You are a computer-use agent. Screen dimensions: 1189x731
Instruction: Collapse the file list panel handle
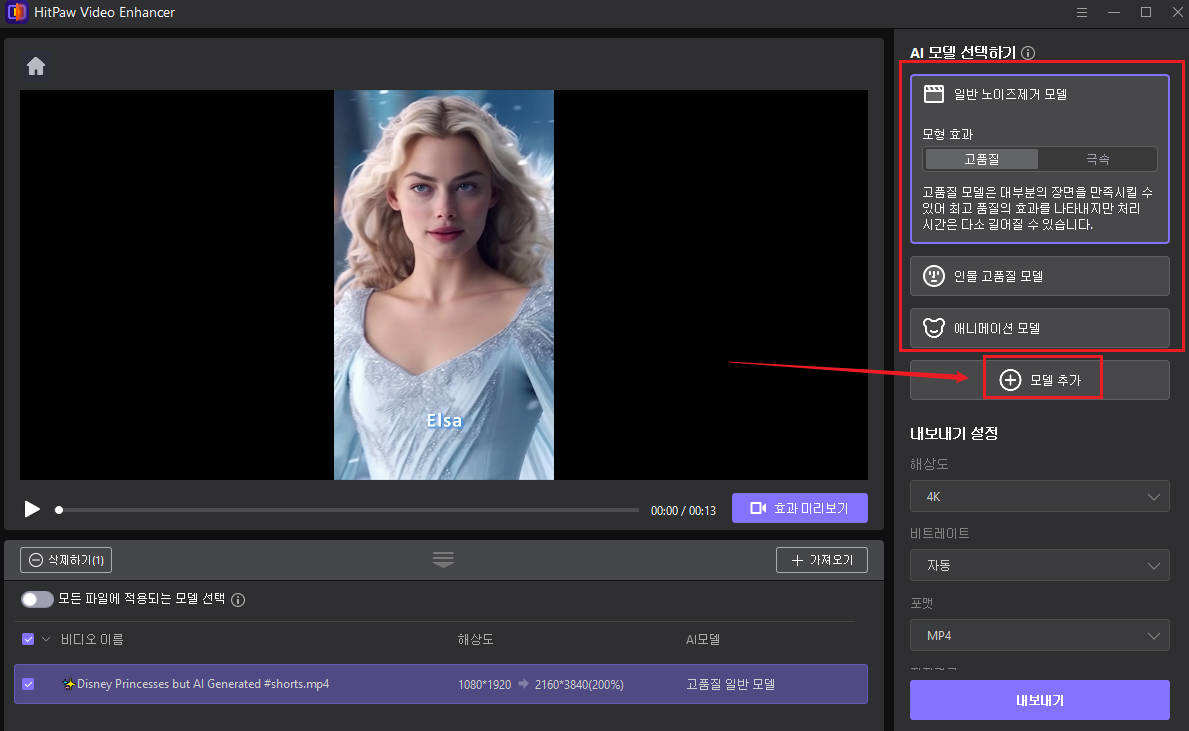[x=444, y=560]
